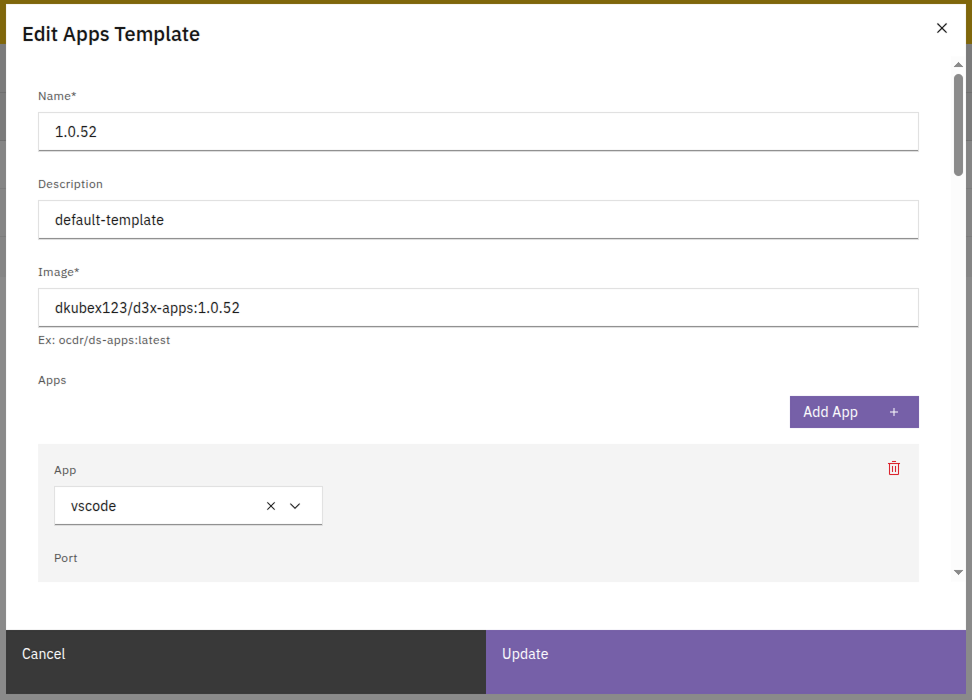Click the Image* field label
This screenshot has width=972, height=700.
58,272
